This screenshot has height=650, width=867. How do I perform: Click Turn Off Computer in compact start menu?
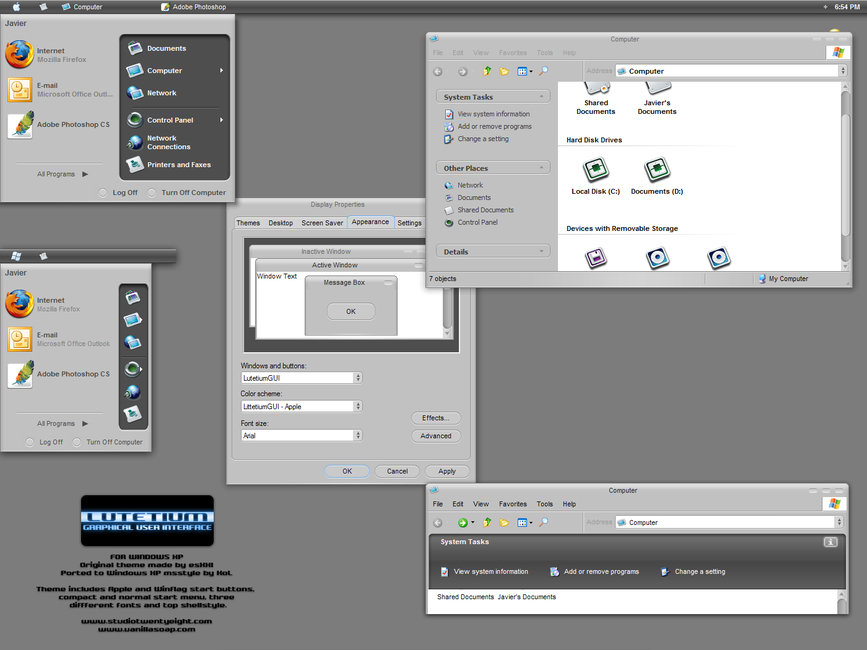[108, 442]
